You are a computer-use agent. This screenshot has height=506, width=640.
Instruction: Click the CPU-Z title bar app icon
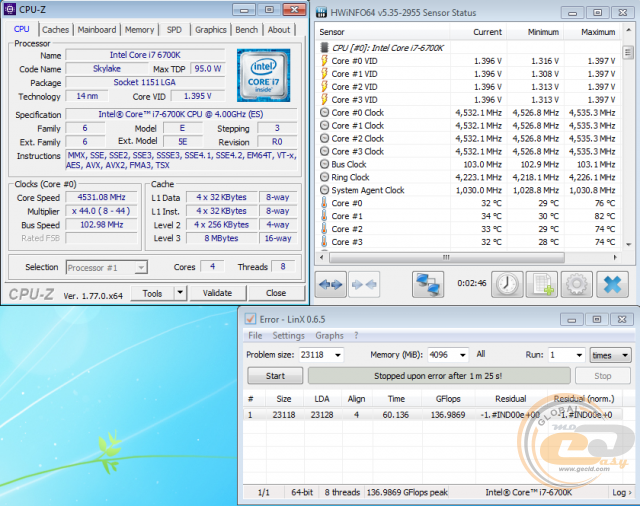coord(10,9)
